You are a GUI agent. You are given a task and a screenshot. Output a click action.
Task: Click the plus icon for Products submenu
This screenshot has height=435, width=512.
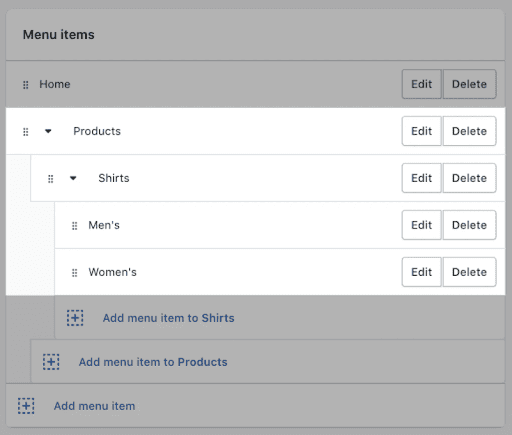51,362
